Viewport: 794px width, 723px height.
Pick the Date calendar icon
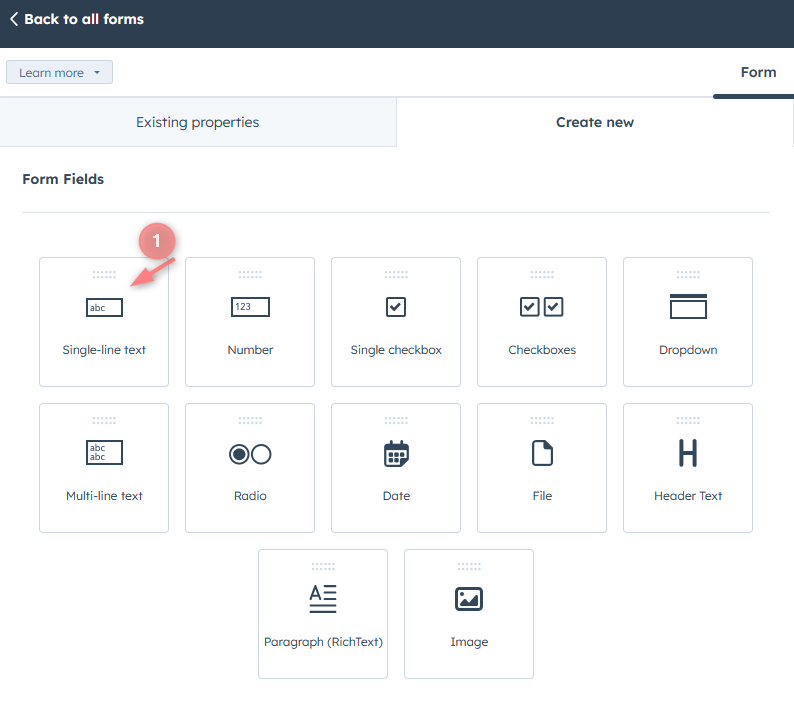[396, 454]
